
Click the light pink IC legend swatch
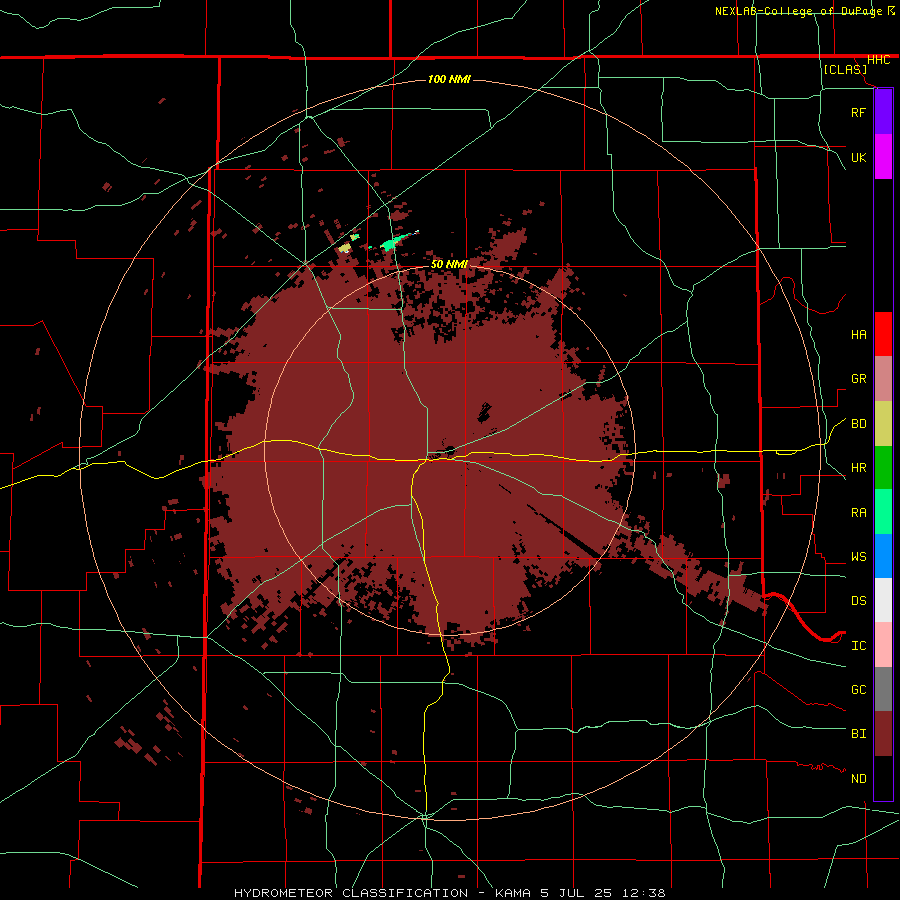coord(883,645)
